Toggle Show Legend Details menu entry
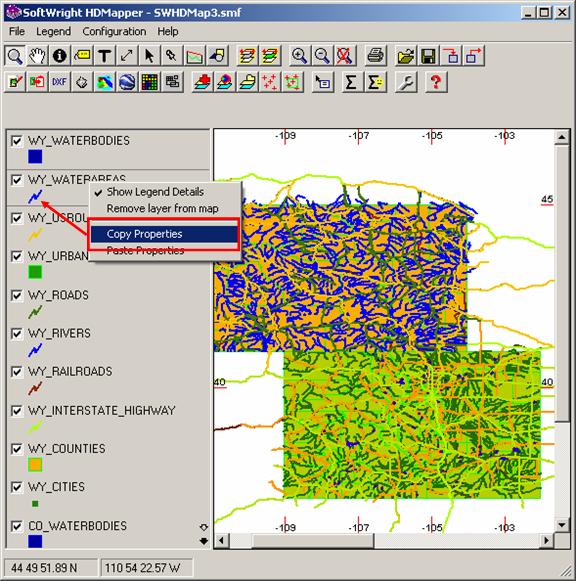This screenshot has width=576, height=581. 164,192
